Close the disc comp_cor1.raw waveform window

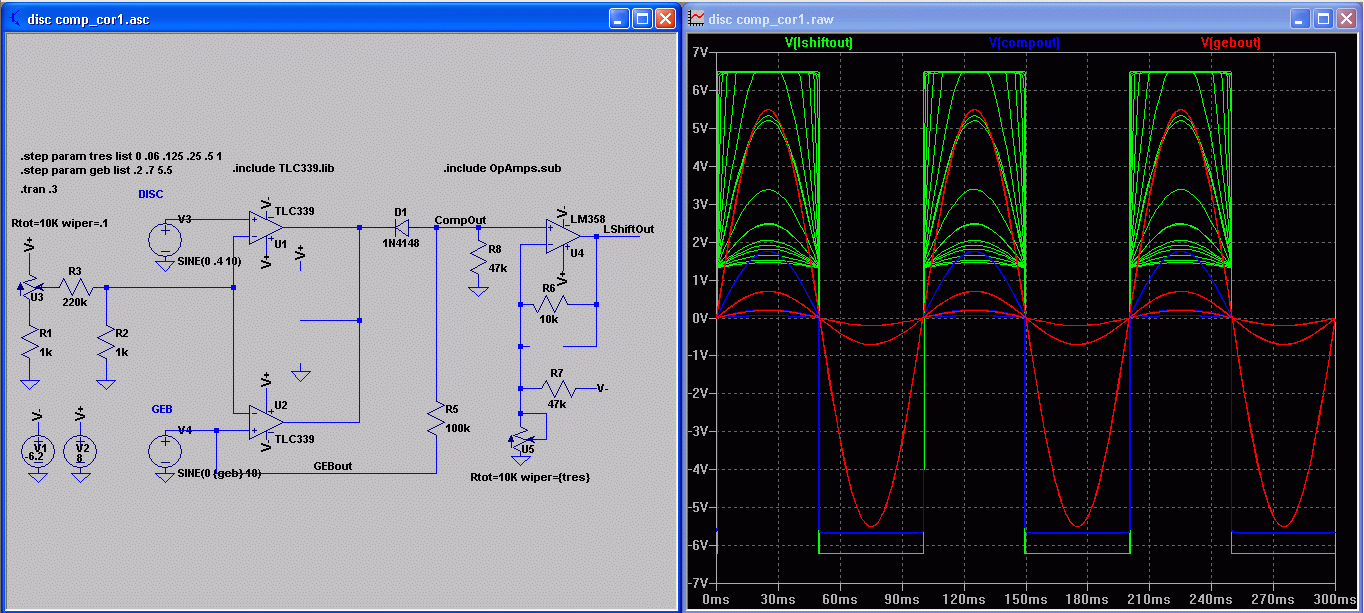(1347, 18)
